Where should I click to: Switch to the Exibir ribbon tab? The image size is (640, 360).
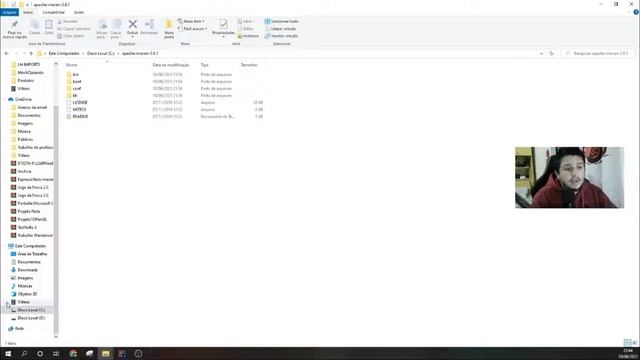point(79,12)
